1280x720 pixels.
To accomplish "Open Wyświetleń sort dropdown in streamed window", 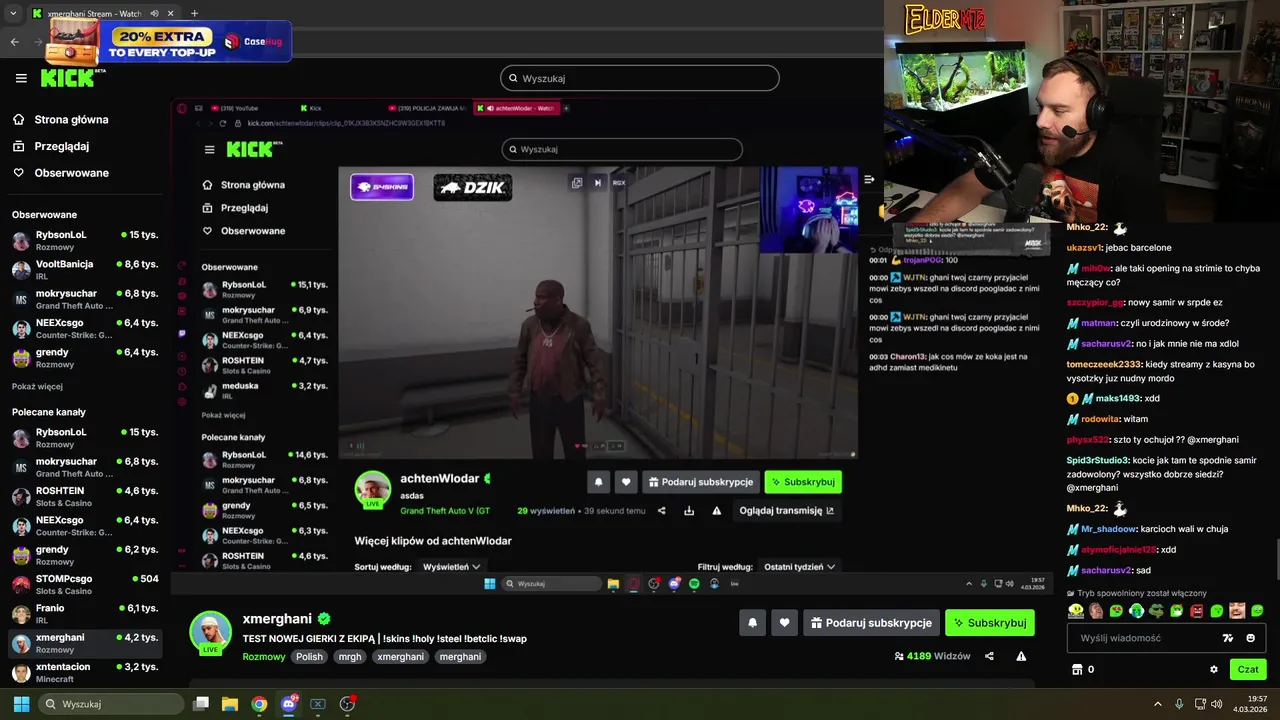I will click(451, 566).
